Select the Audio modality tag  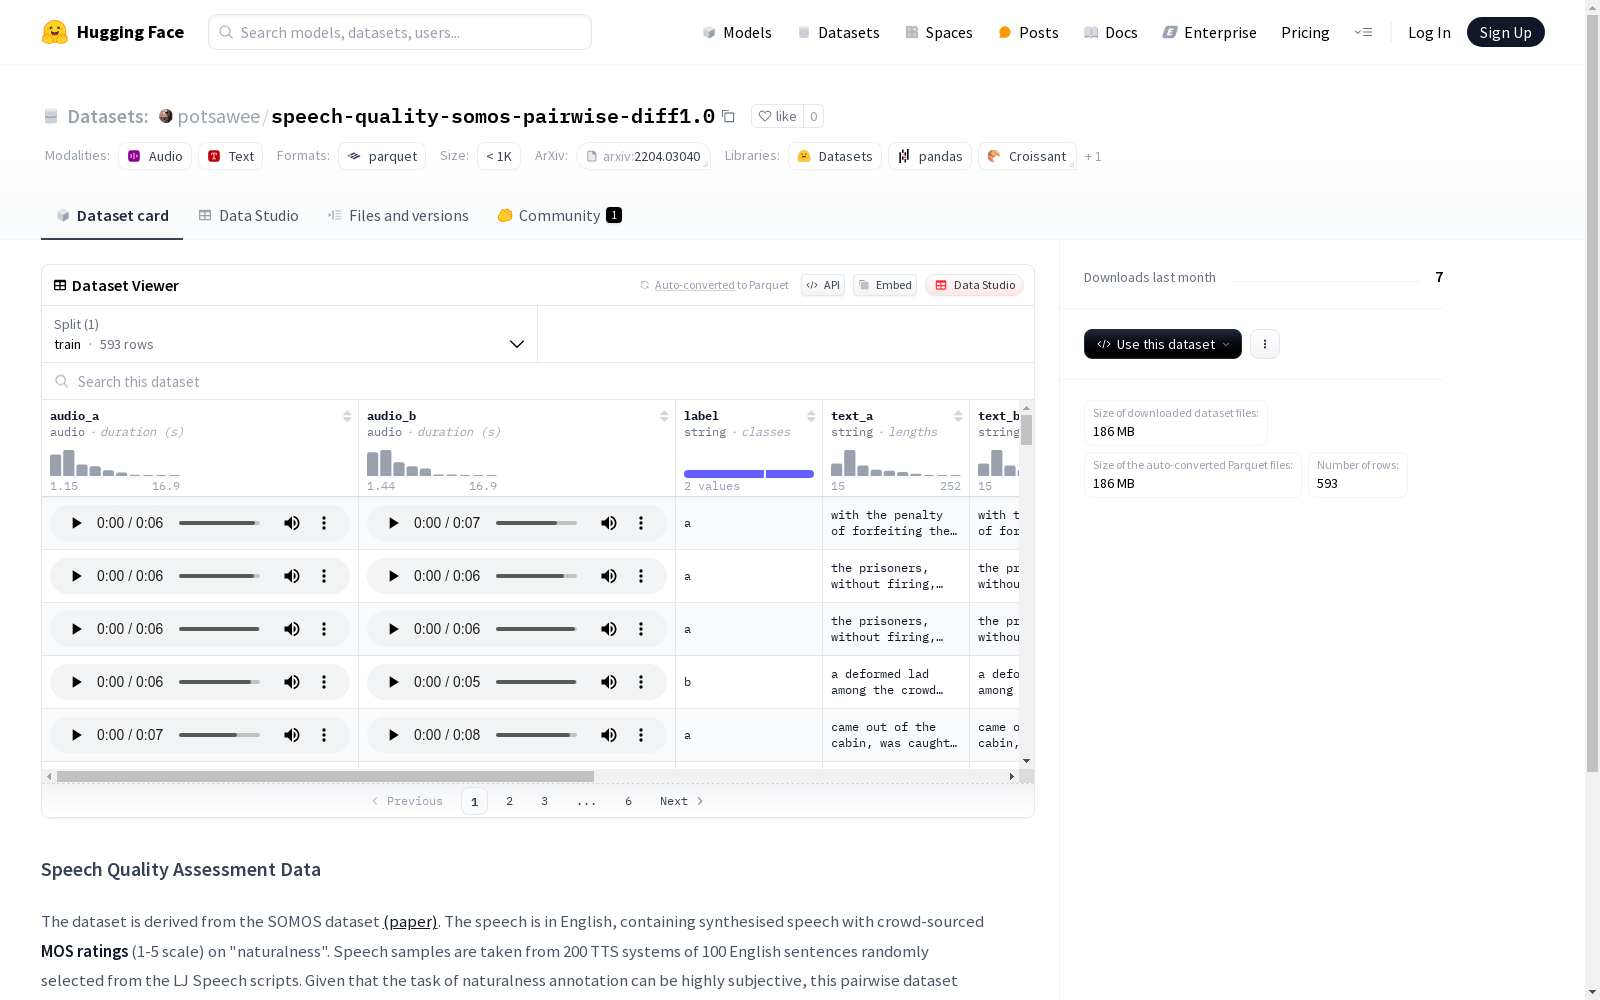click(x=155, y=156)
